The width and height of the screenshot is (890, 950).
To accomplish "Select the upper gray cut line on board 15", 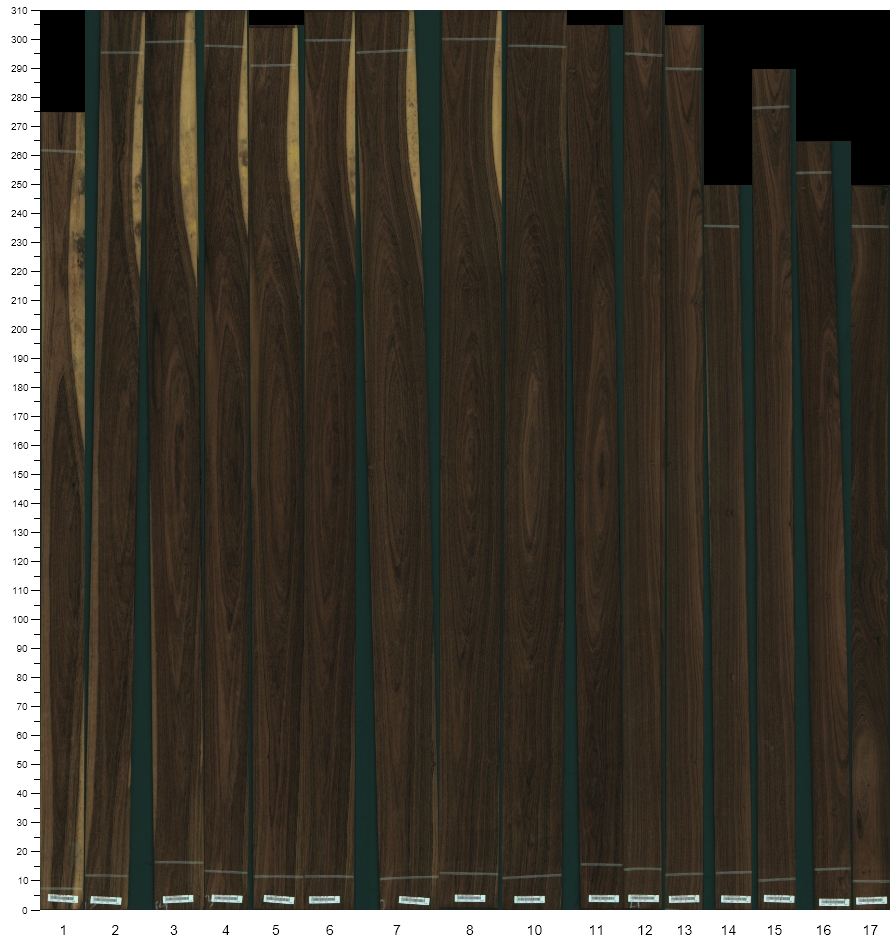I will coord(771,107).
